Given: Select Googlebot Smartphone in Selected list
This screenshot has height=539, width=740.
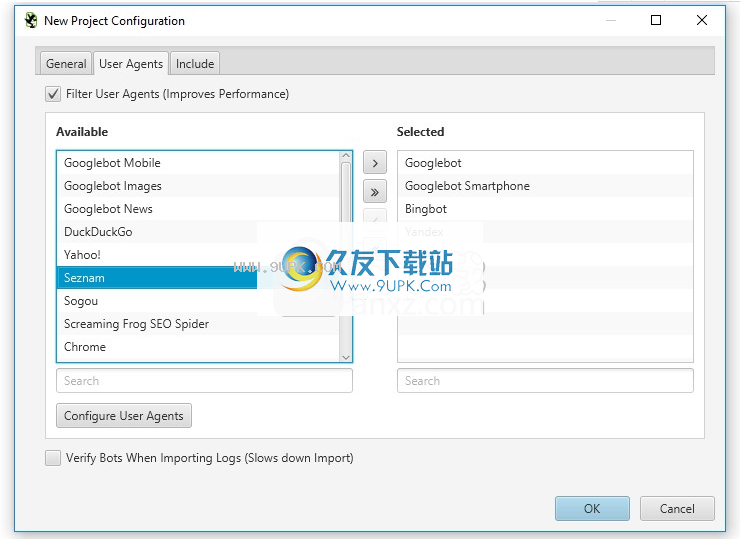Looking at the screenshot, I should pyautogui.click(x=545, y=186).
